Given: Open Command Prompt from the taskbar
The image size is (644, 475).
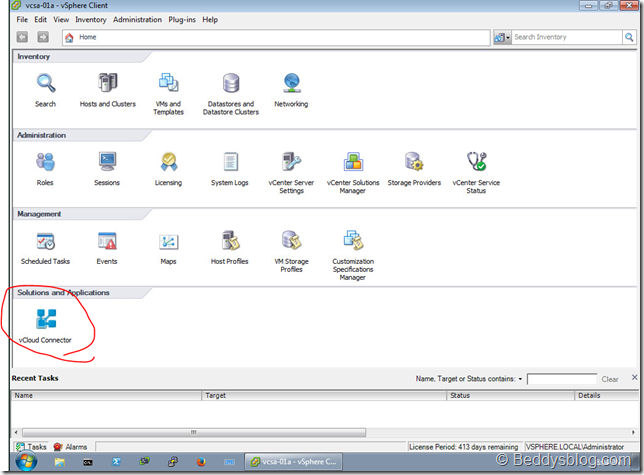Looking at the screenshot, I should 88,462.
